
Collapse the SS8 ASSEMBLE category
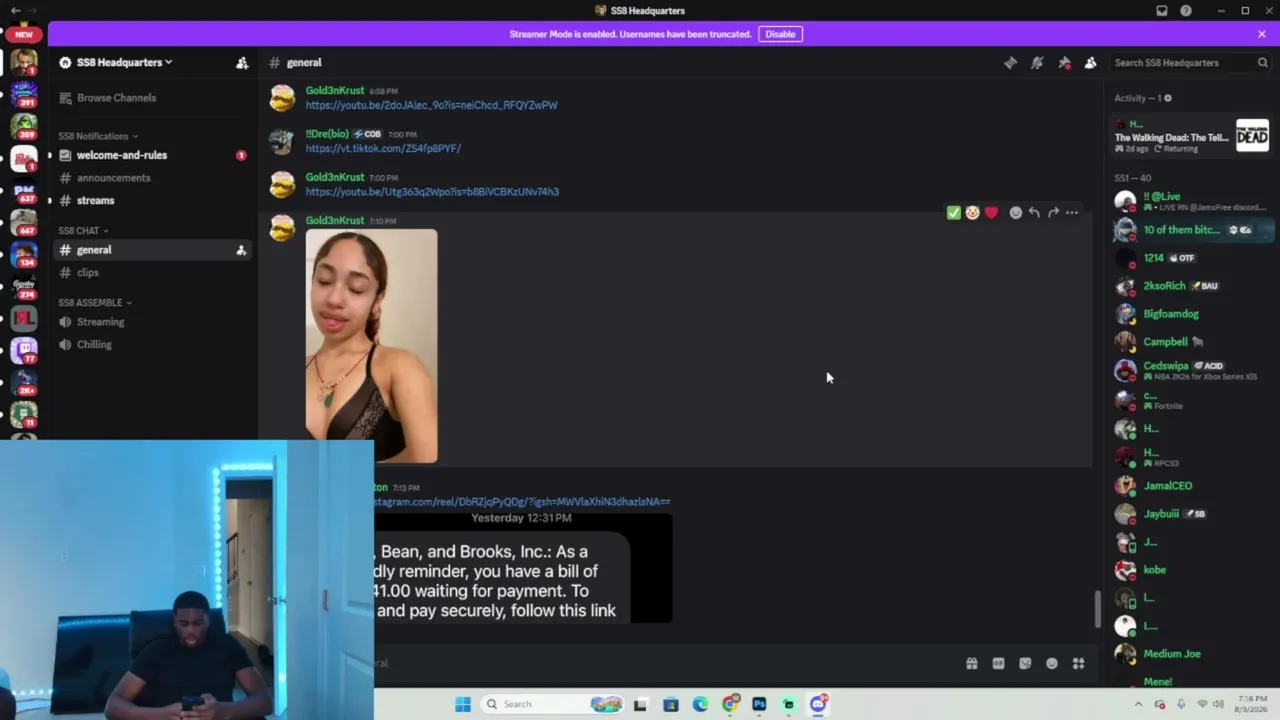pos(95,303)
